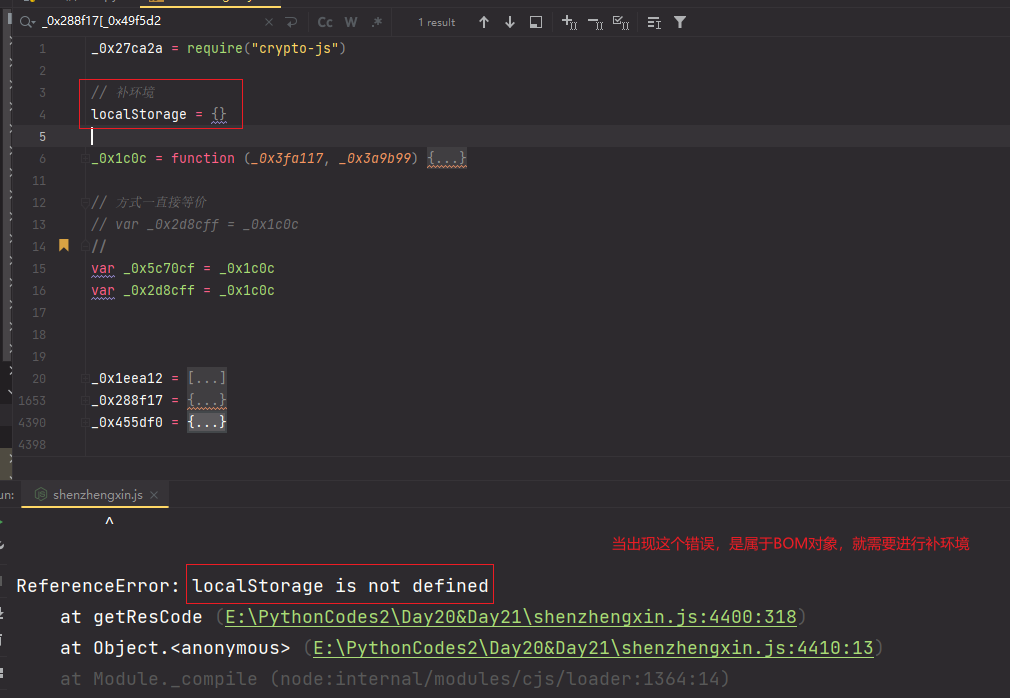Expand folded function at line 6 gutter
The width and height of the screenshot is (1010, 698).
(84, 158)
